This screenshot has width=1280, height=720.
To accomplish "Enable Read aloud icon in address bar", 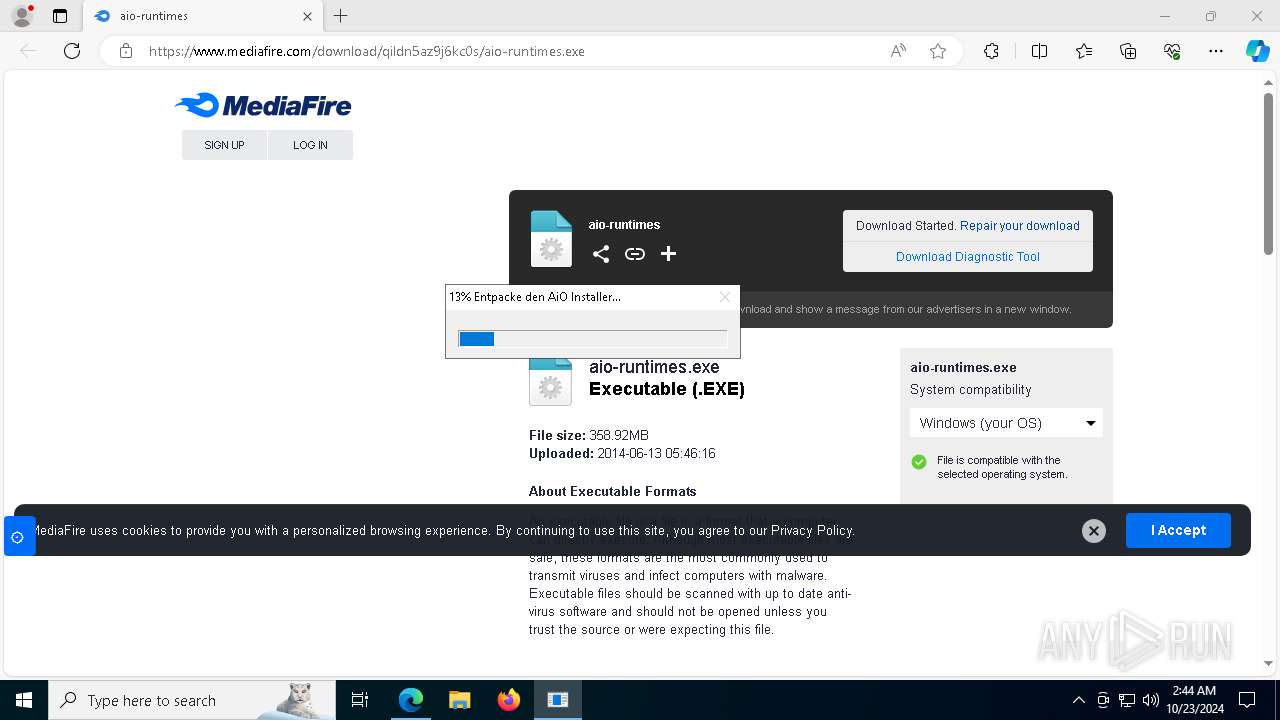I will pyautogui.click(x=898, y=51).
